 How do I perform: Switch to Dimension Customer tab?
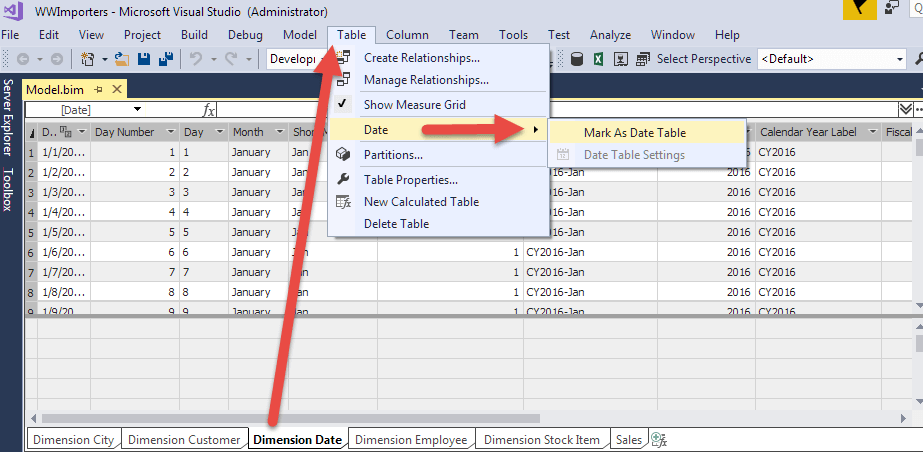[184, 440]
